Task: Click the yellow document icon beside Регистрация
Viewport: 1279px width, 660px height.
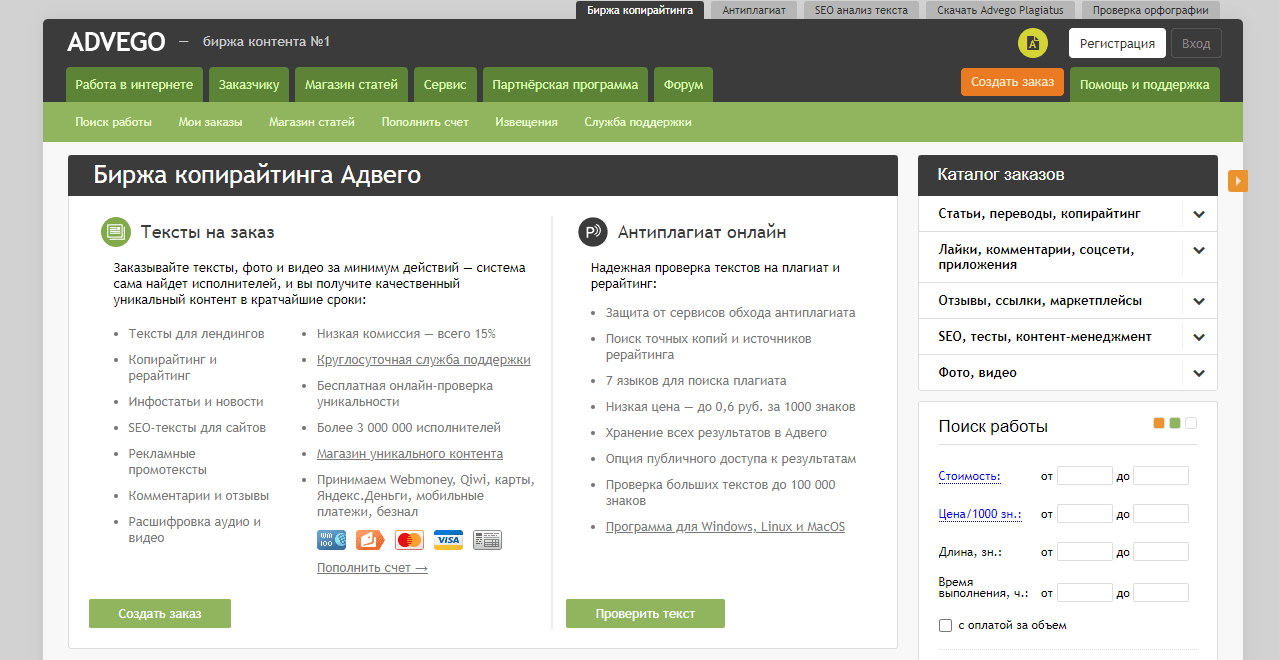Action: (x=1033, y=43)
